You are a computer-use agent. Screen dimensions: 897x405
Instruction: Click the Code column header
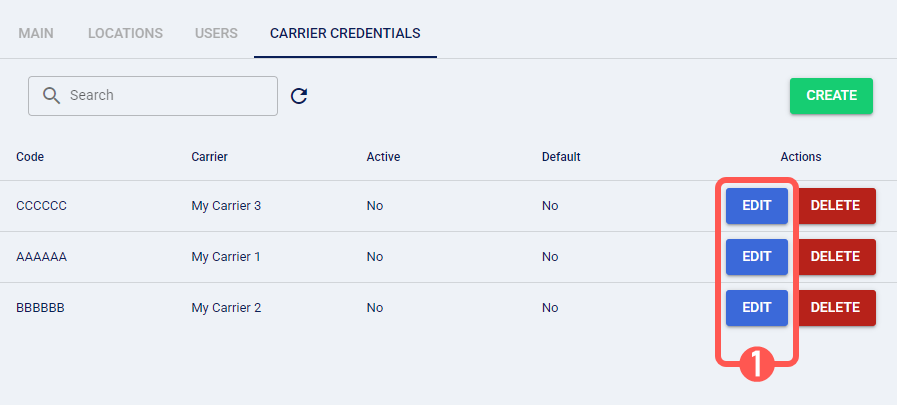pos(30,157)
